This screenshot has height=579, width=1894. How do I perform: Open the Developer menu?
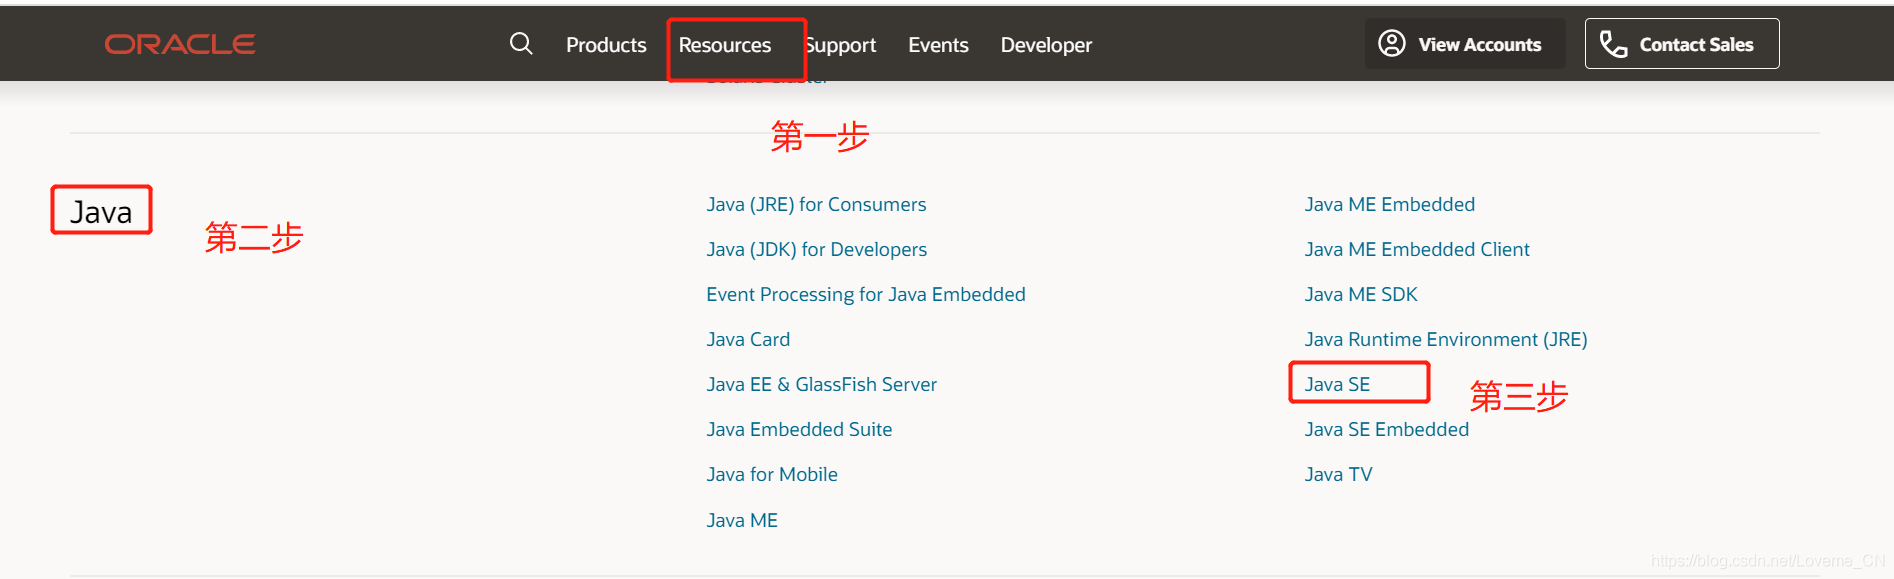pos(1046,45)
